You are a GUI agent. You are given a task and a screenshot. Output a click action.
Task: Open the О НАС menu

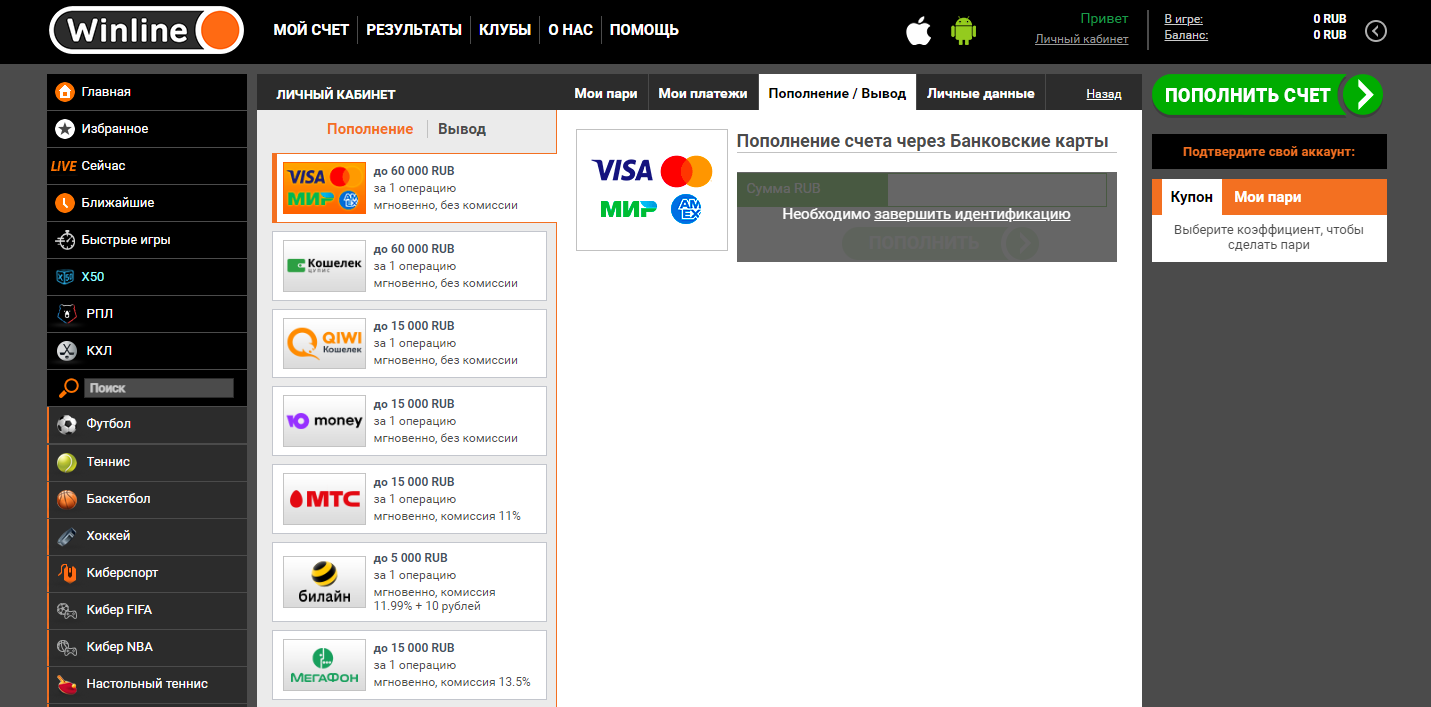click(x=571, y=30)
